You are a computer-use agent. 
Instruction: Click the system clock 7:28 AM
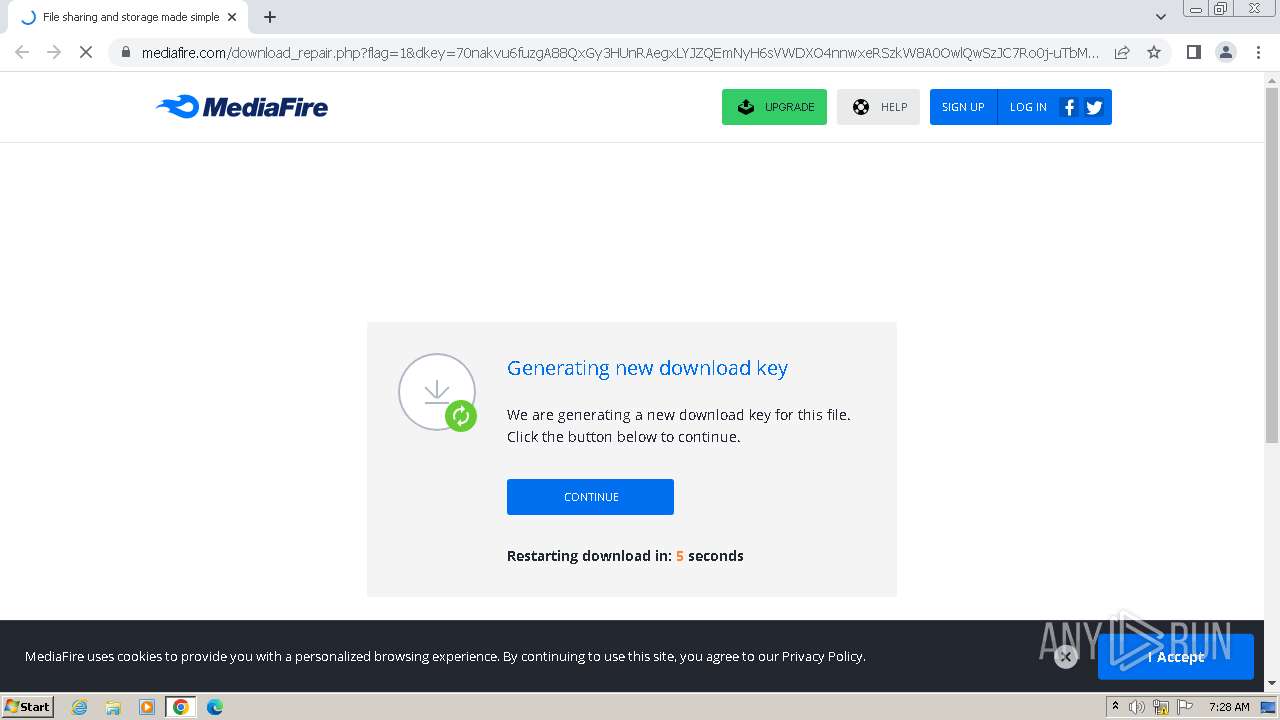1229,707
